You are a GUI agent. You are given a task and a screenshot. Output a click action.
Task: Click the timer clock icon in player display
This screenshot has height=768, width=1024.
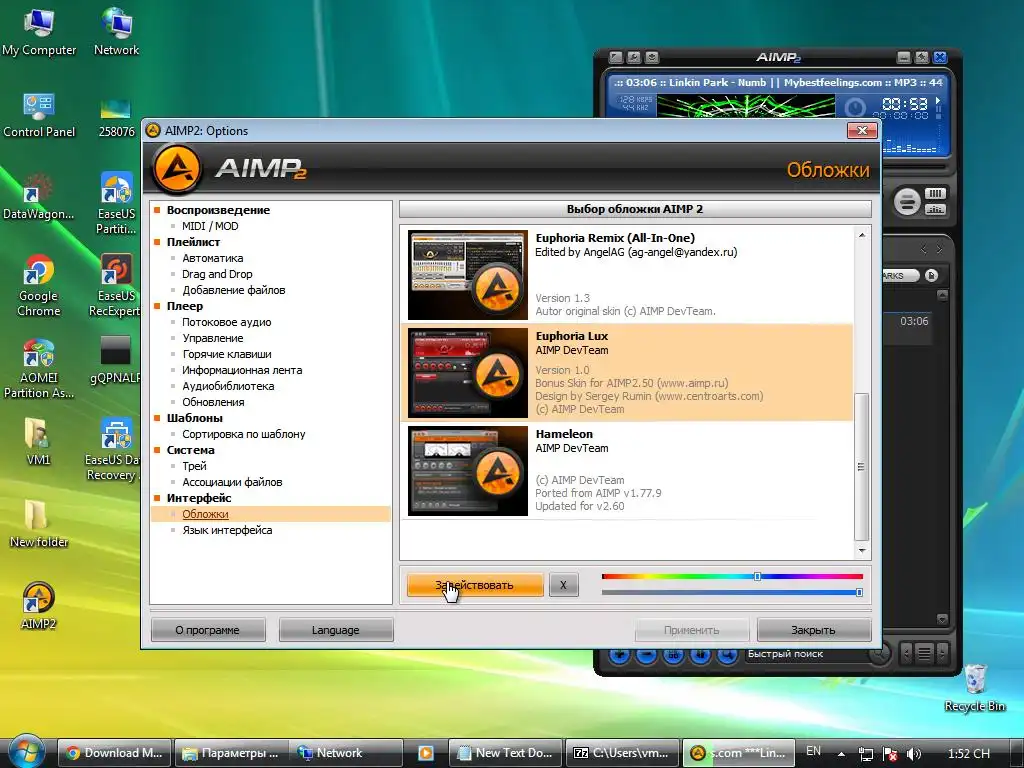(855, 107)
